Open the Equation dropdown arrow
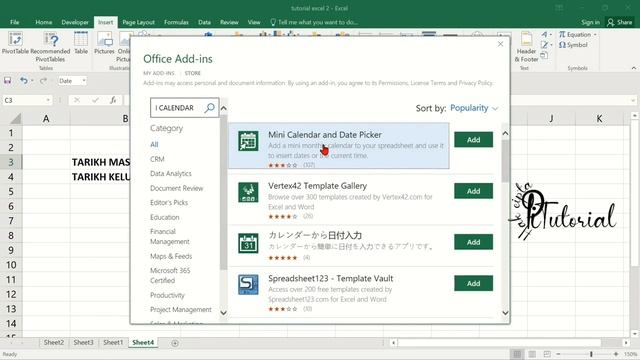Screen dimensions: 640x360 595,35
